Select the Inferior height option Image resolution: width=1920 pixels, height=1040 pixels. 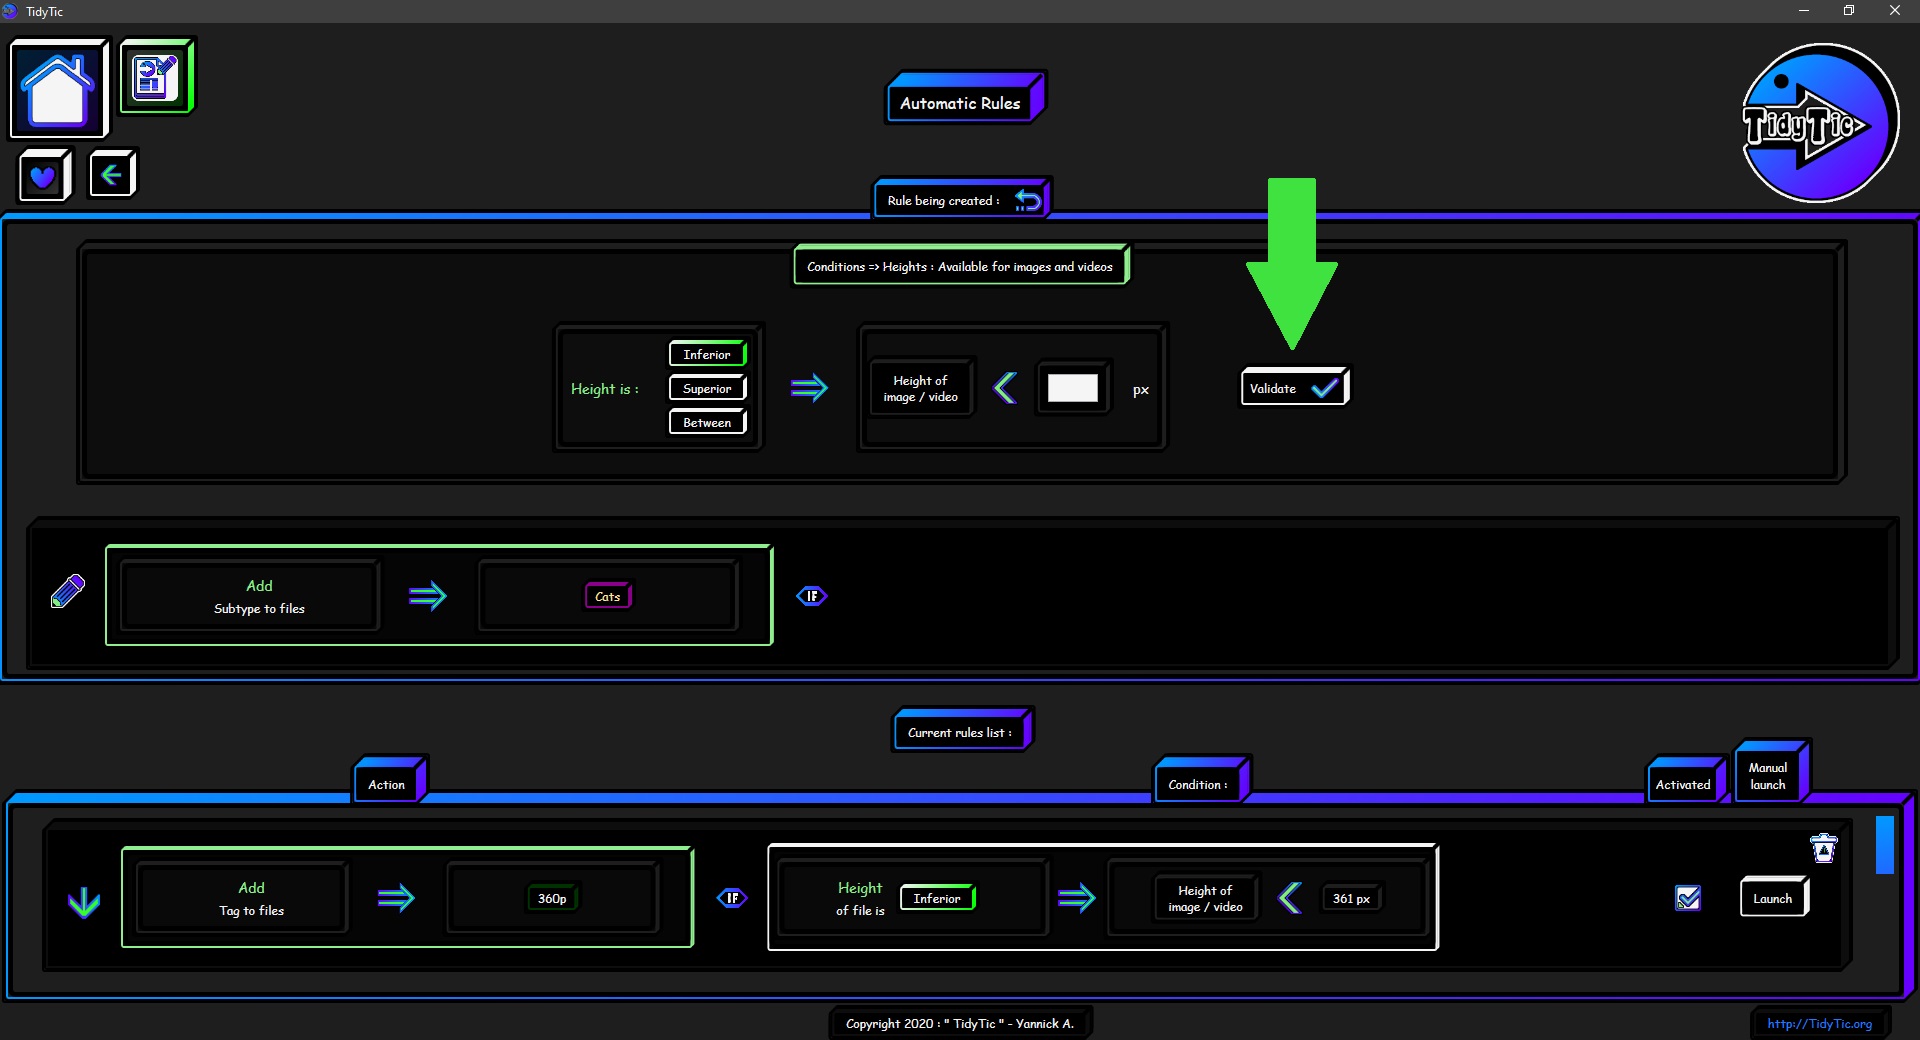click(x=707, y=354)
